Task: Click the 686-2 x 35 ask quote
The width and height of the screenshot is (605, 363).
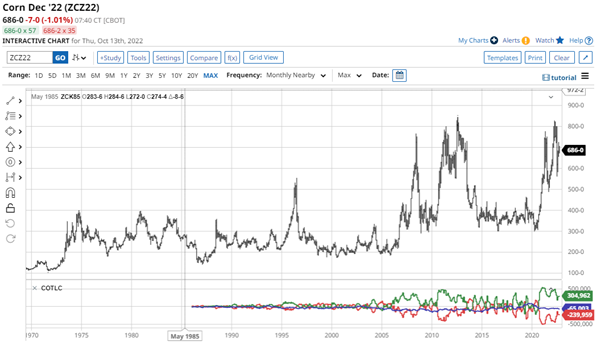Action: pyautogui.click(x=59, y=30)
